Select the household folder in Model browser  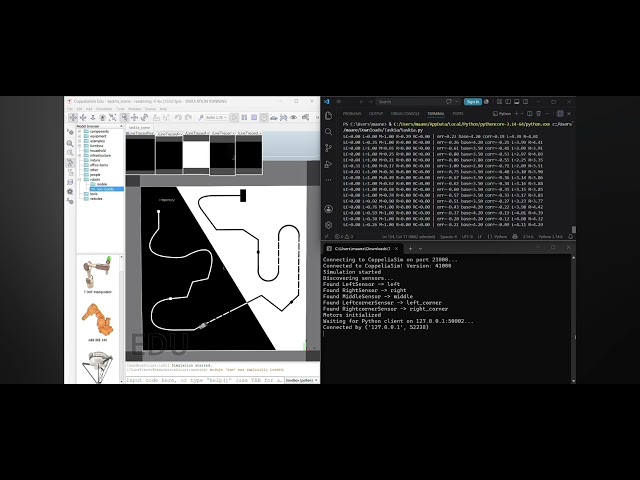point(98,151)
